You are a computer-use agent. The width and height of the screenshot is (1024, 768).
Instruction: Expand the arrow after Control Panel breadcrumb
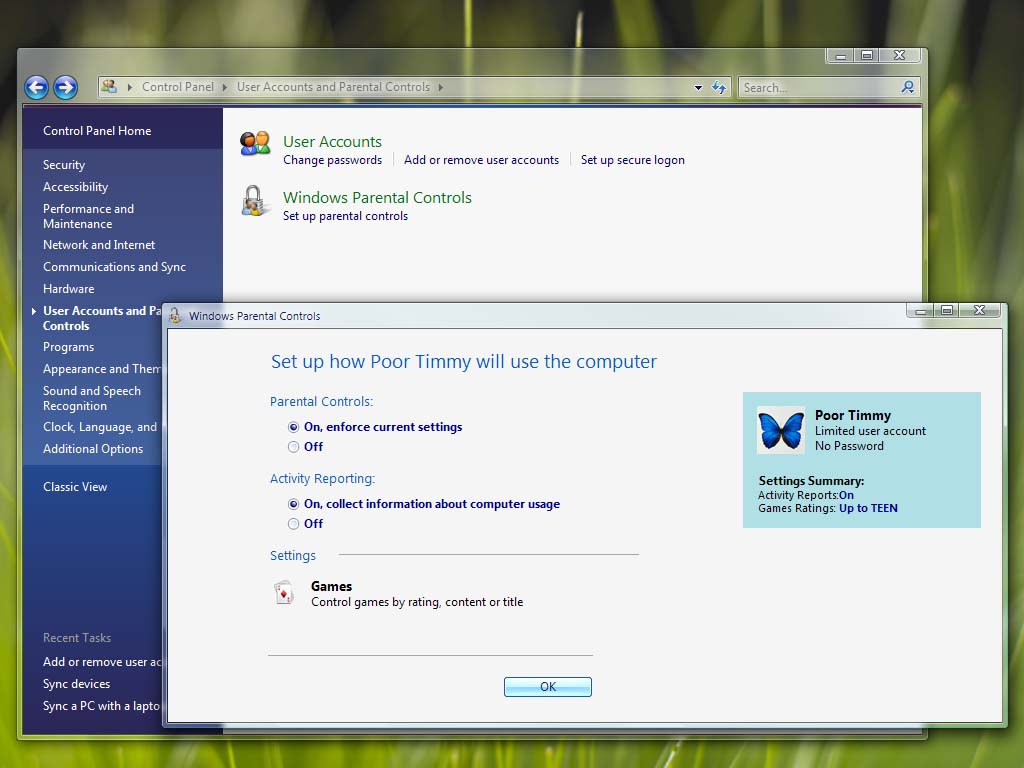coord(225,87)
